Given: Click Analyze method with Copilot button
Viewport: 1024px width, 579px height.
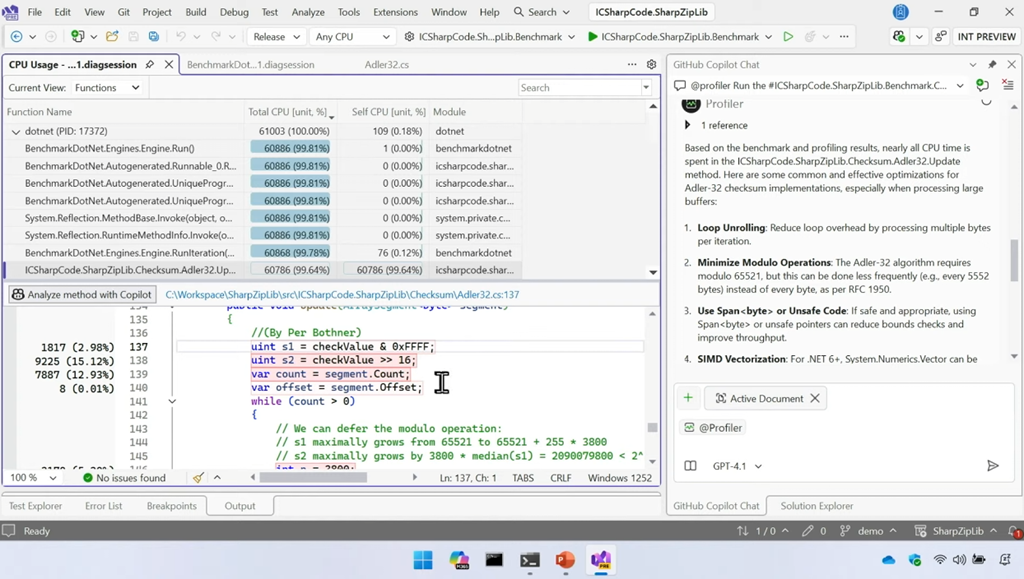Looking at the screenshot, I should coord(82,295).
